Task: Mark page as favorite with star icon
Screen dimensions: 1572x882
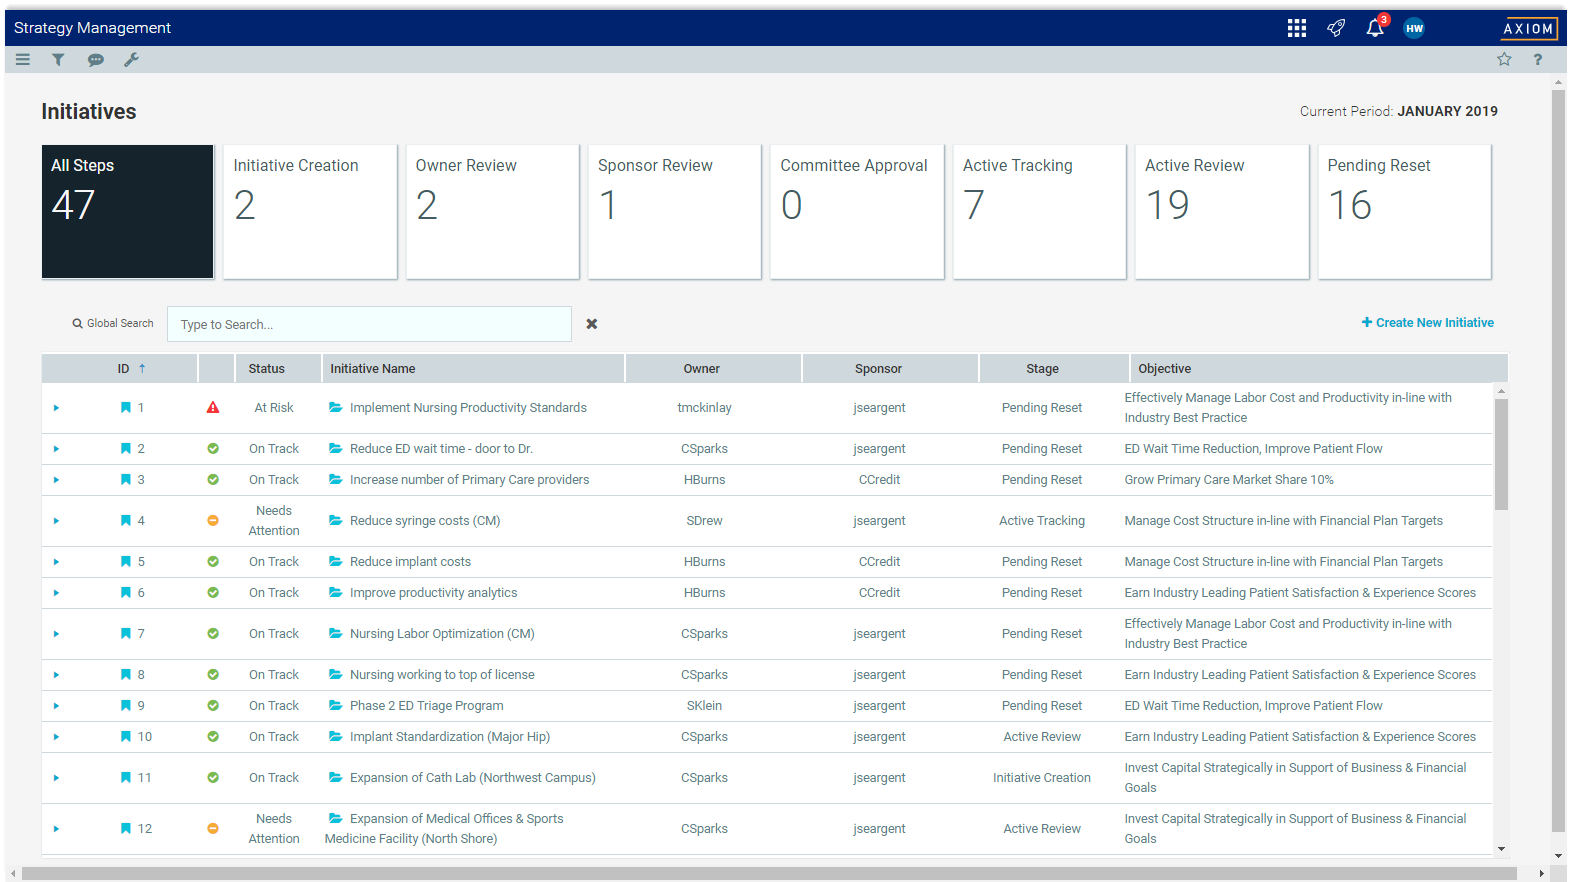Action: [x=1503, y=60]
